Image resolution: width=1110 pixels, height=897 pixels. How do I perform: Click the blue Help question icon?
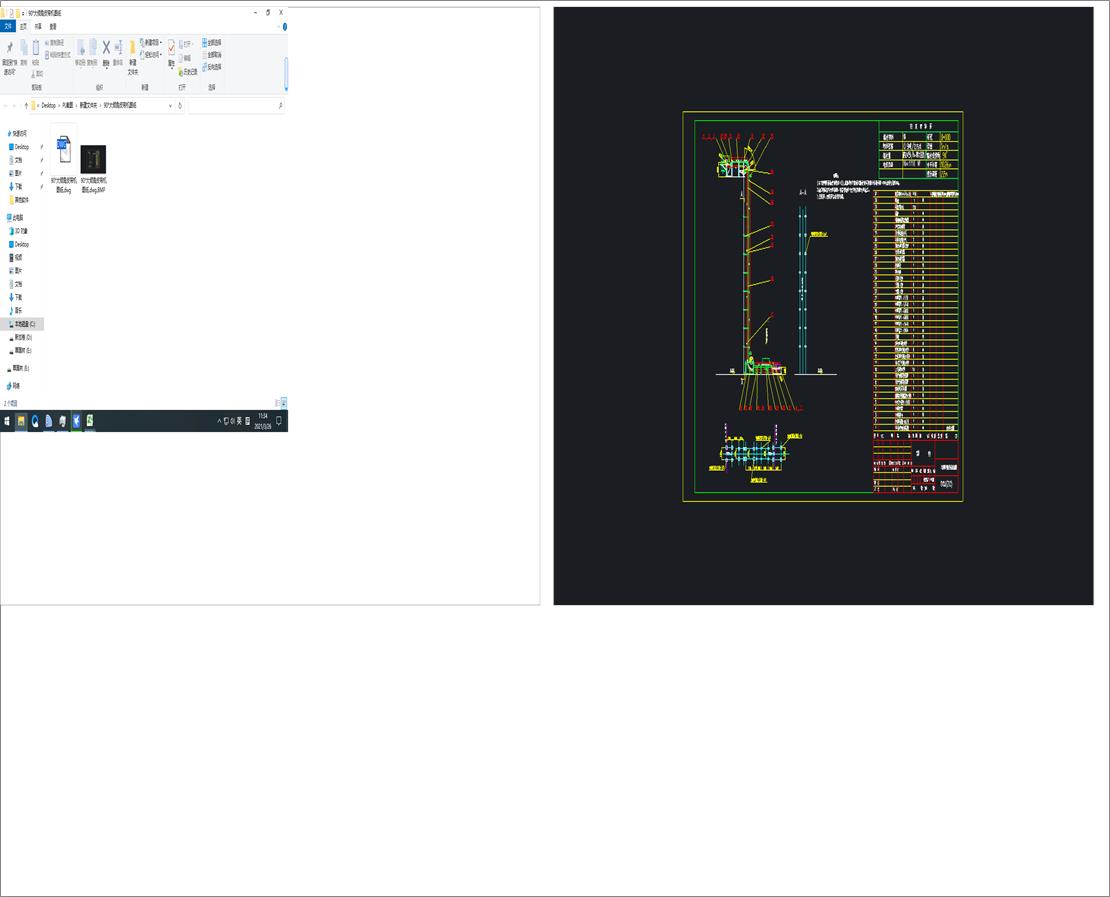tap(285, 26)
